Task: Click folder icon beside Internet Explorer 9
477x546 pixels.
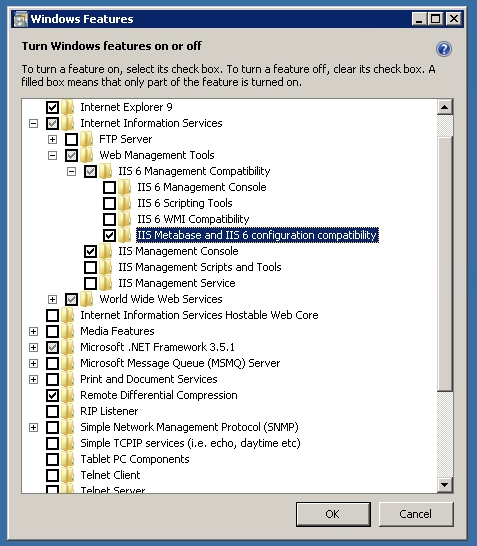Action: click(x=68, y=107)
